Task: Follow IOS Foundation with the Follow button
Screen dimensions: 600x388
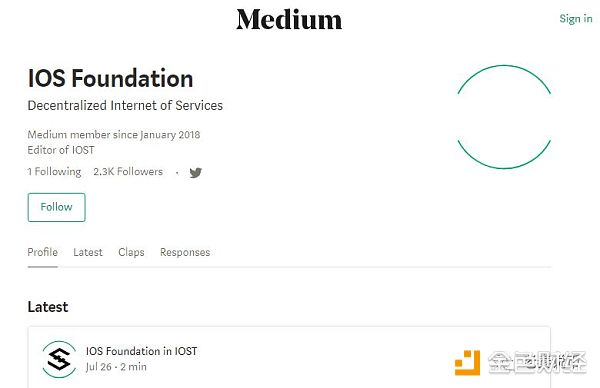Action: click(57, 207)
